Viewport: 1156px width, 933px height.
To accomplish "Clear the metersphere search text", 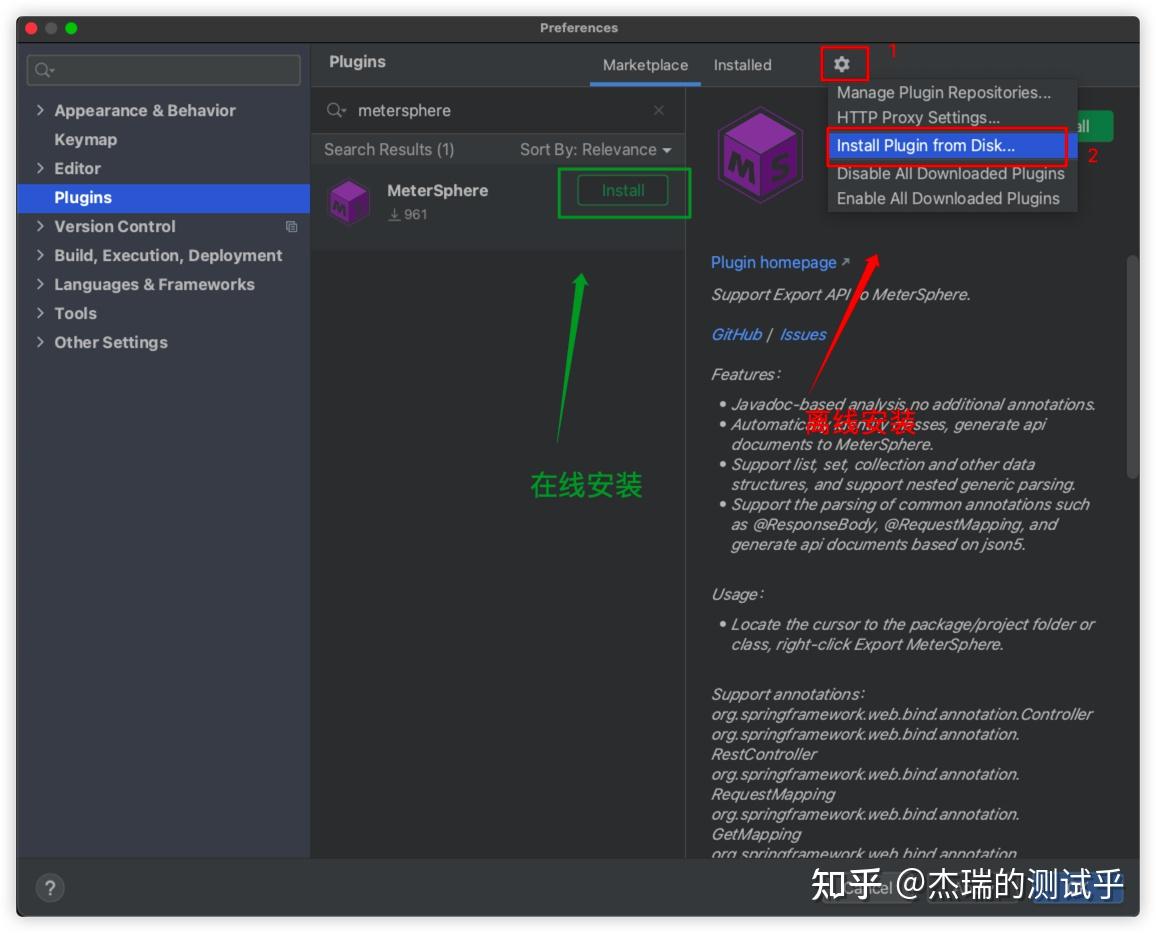I will (x=658, y=110).
